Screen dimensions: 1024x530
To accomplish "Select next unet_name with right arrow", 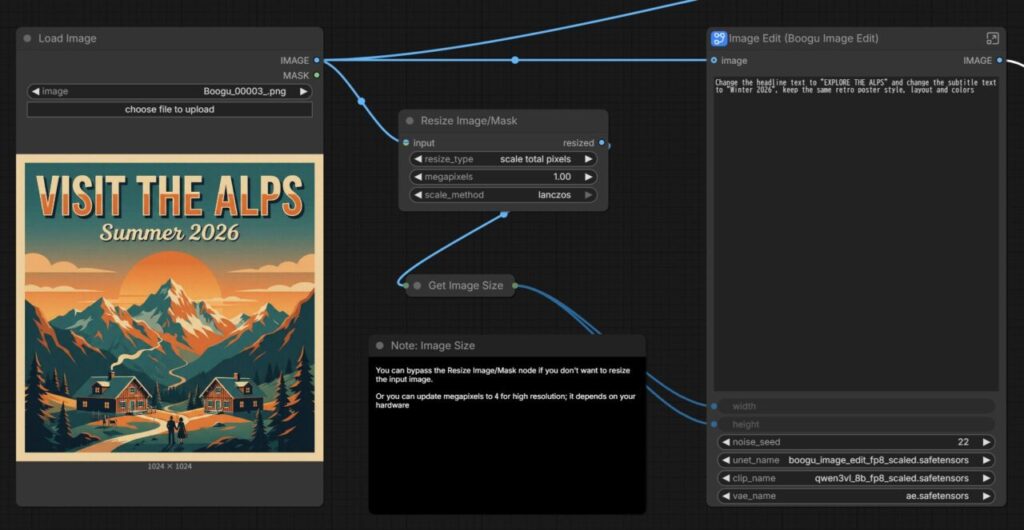I will 986,460.
